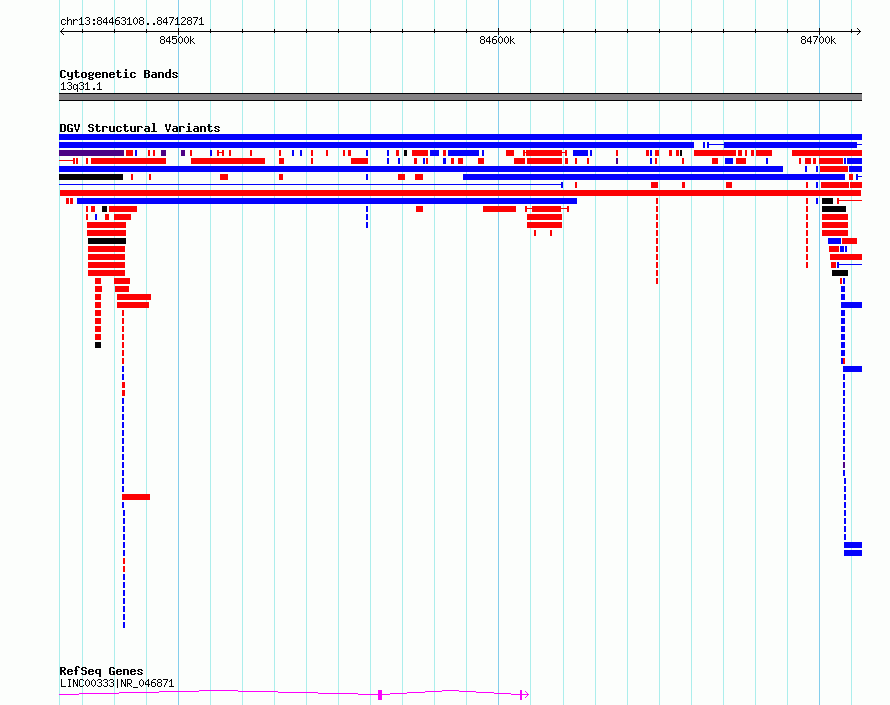Click the chr13:84463108..84712871 coordinate label
Viewport: 890px width, 705px height.
[132, 21]
